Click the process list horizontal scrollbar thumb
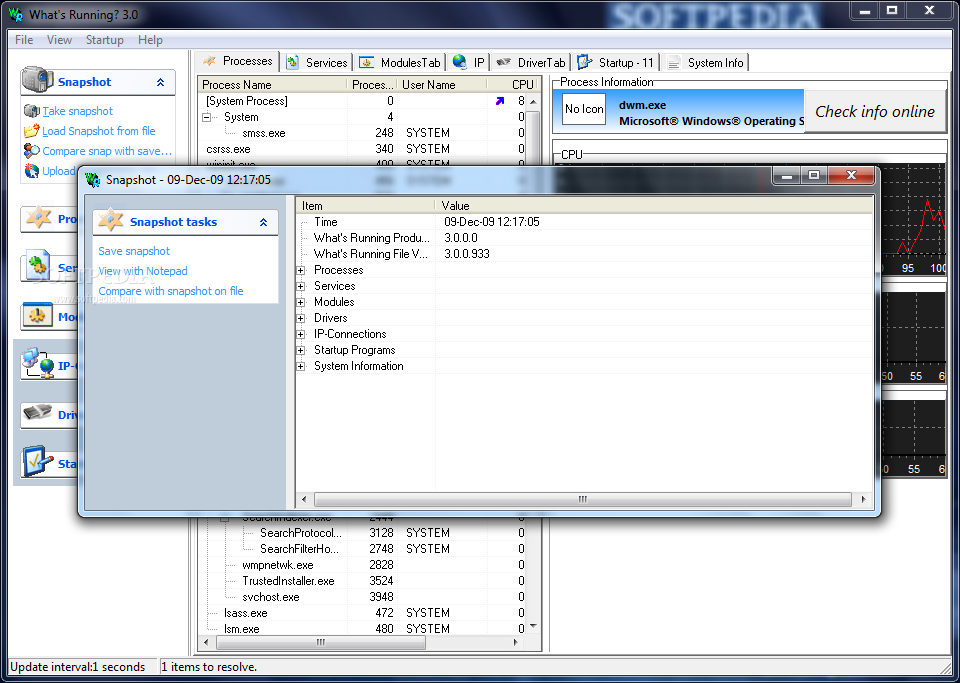Screen dimensions: 960x683 (321, 643)
